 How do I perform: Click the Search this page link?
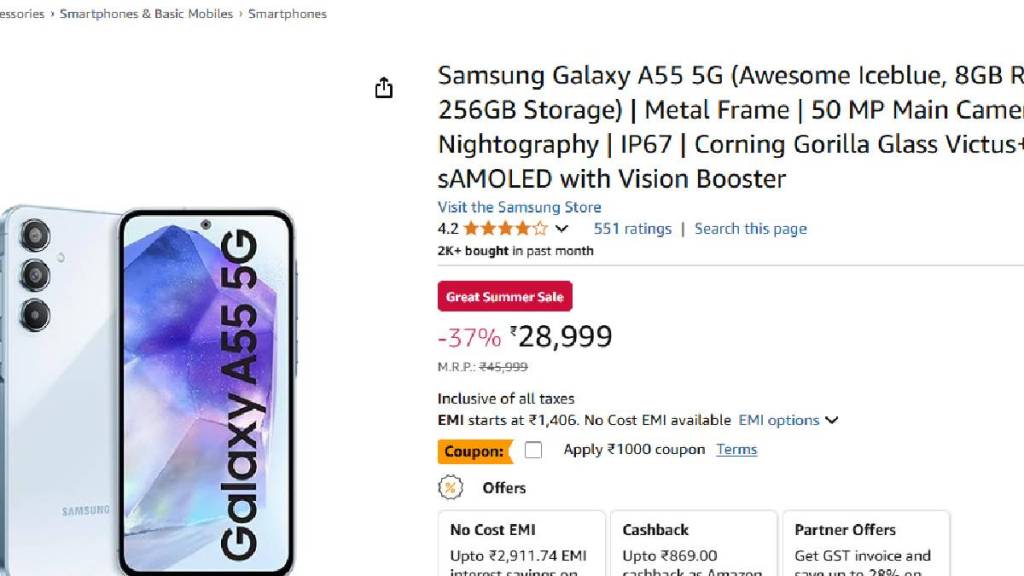pos(750,229)
